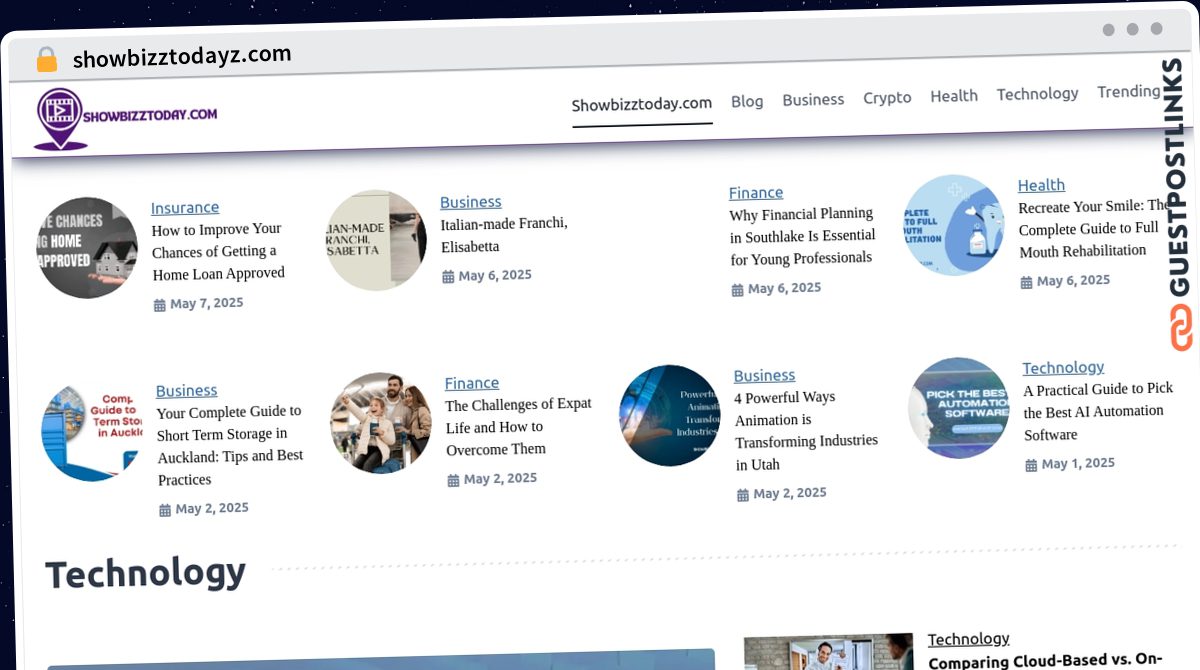The image size is (1200, 670).
Task: Open the Italian-made Franchi thumbnail
Action: [376, 240]
